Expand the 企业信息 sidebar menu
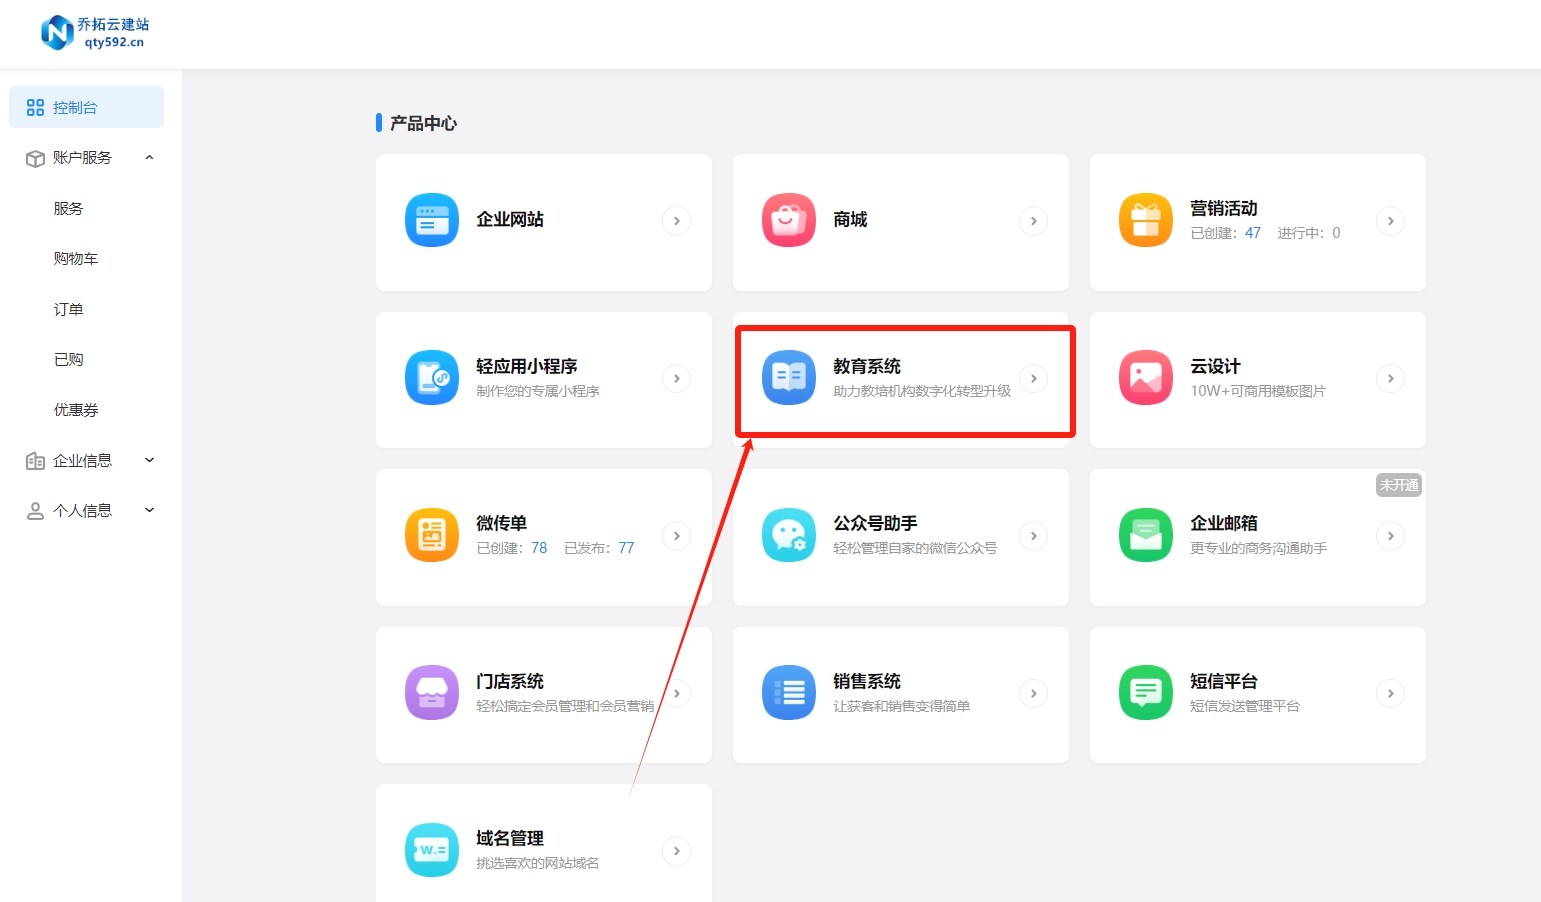Viewport: 1541px width, 902px height. click(149, 460)
